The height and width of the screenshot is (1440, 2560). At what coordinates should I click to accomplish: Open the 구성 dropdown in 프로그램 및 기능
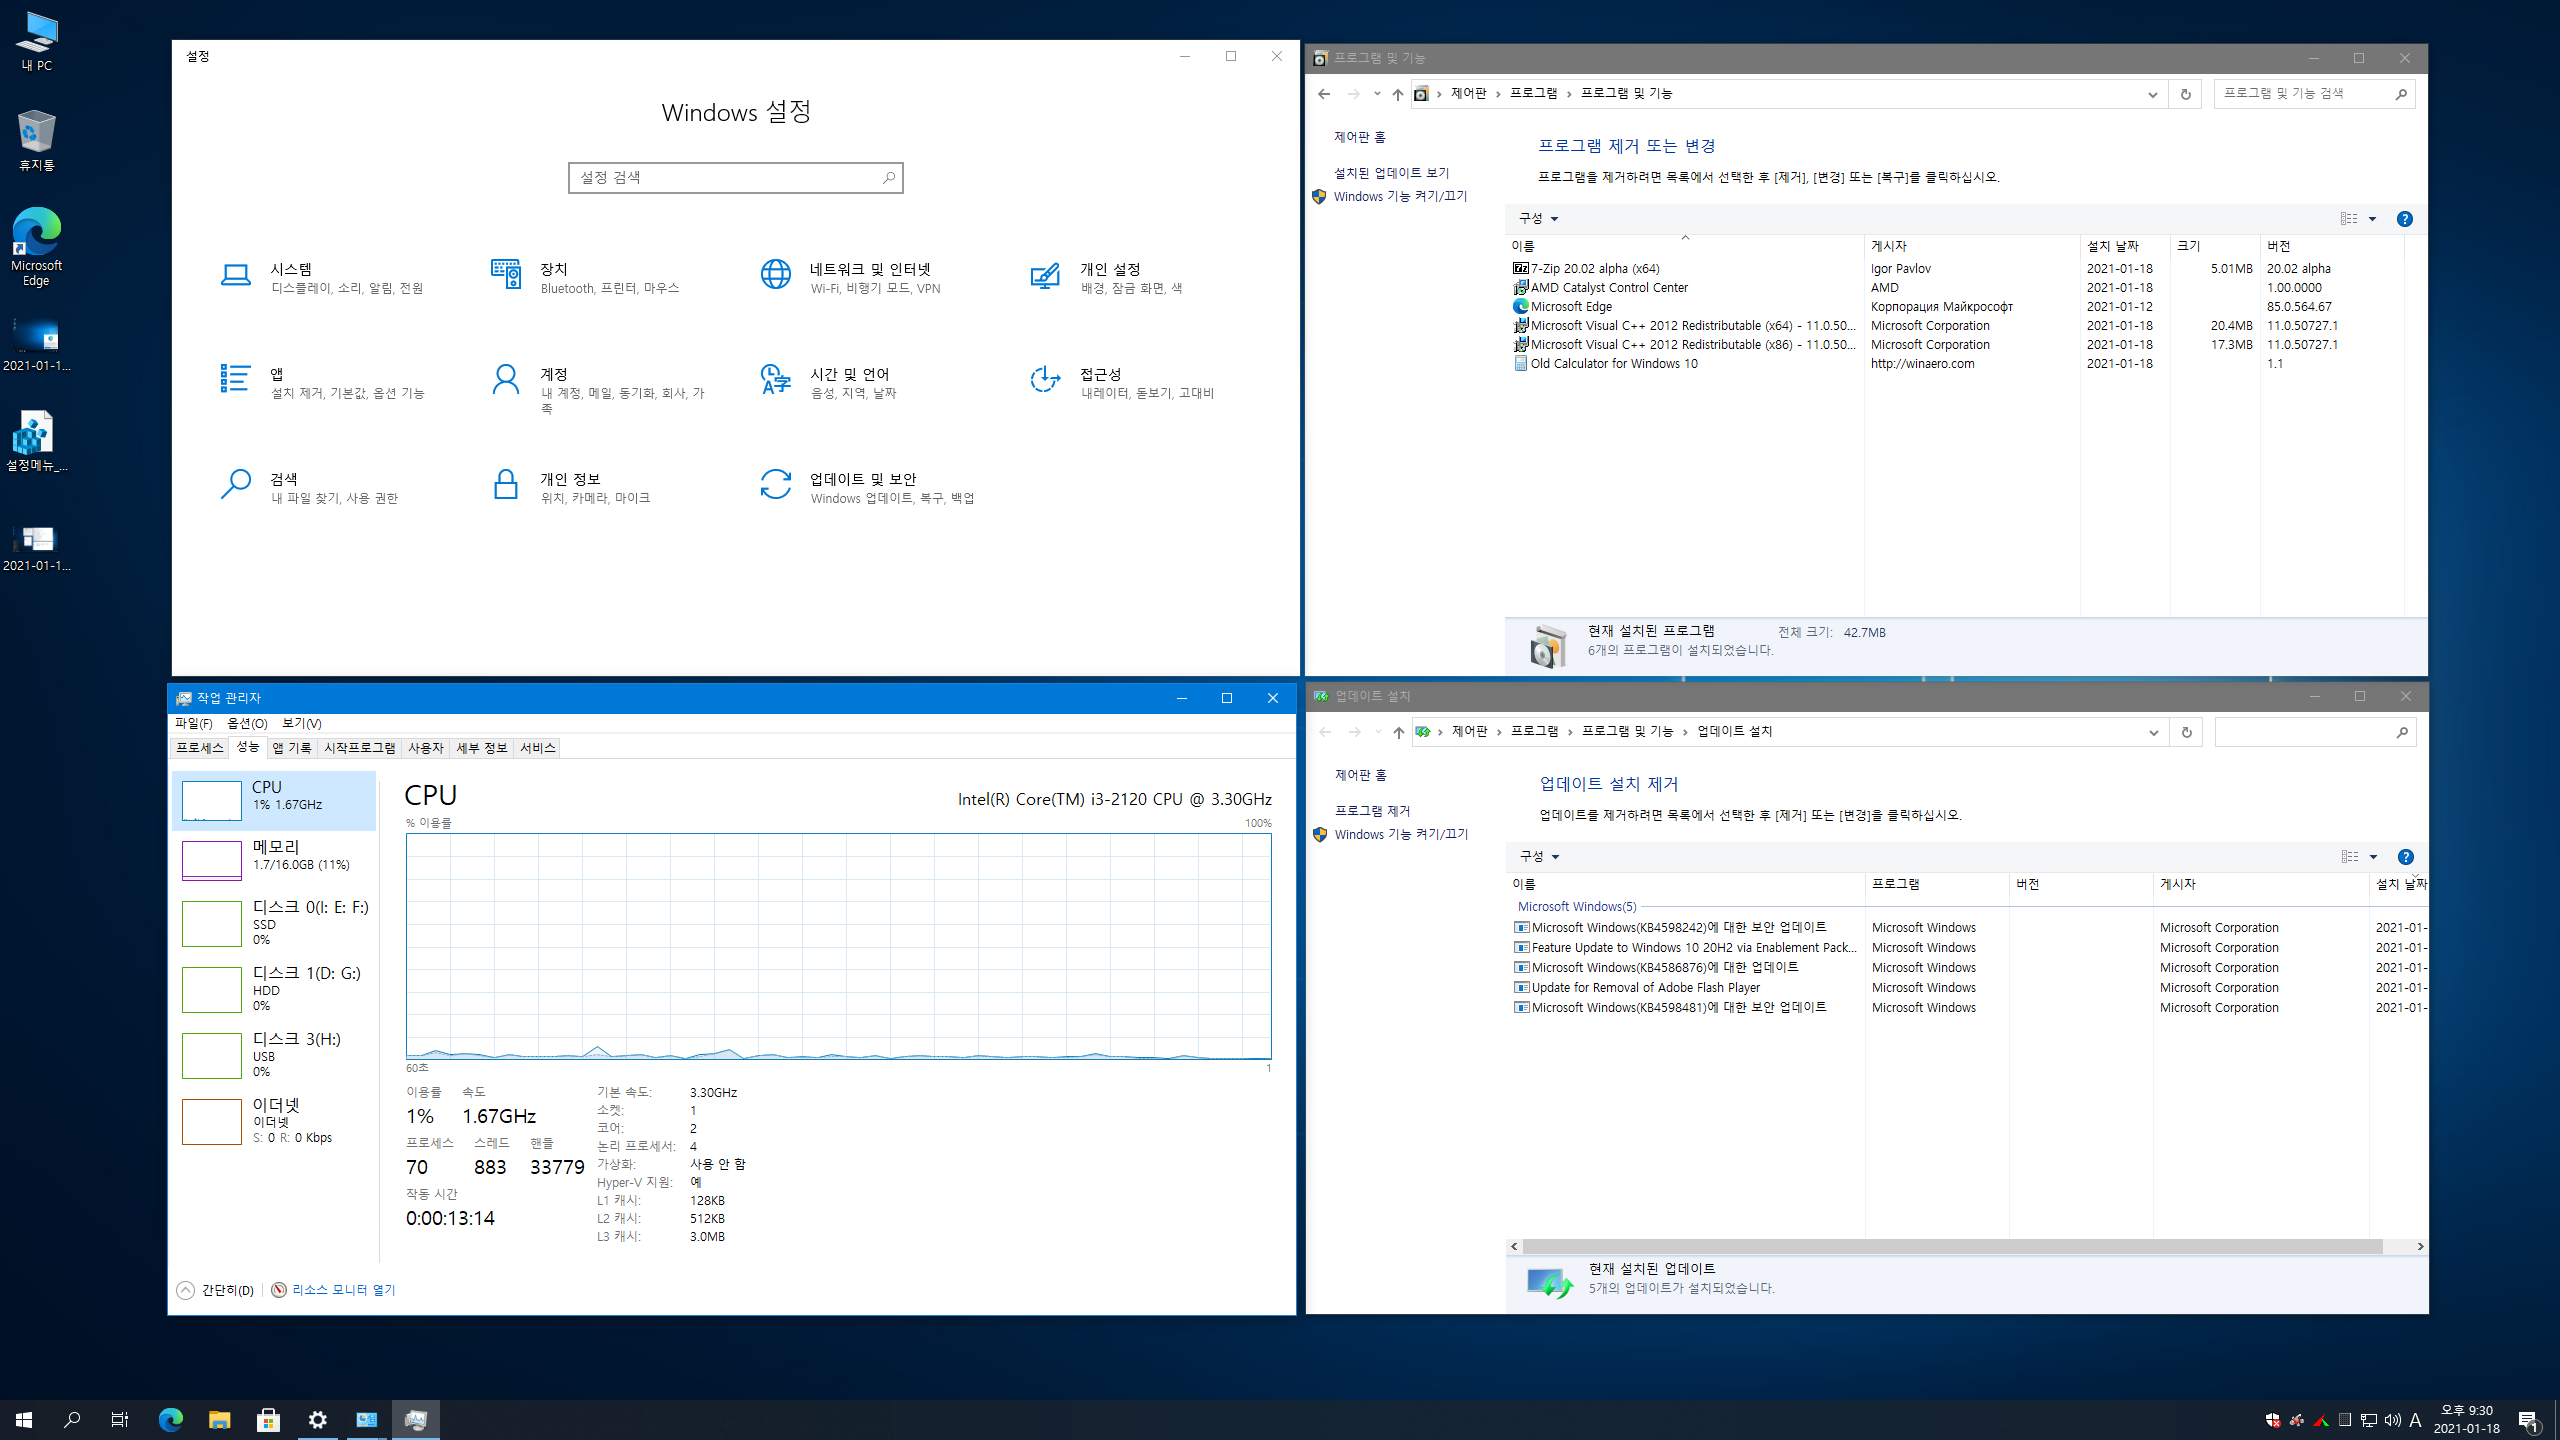click(1538, 218)
